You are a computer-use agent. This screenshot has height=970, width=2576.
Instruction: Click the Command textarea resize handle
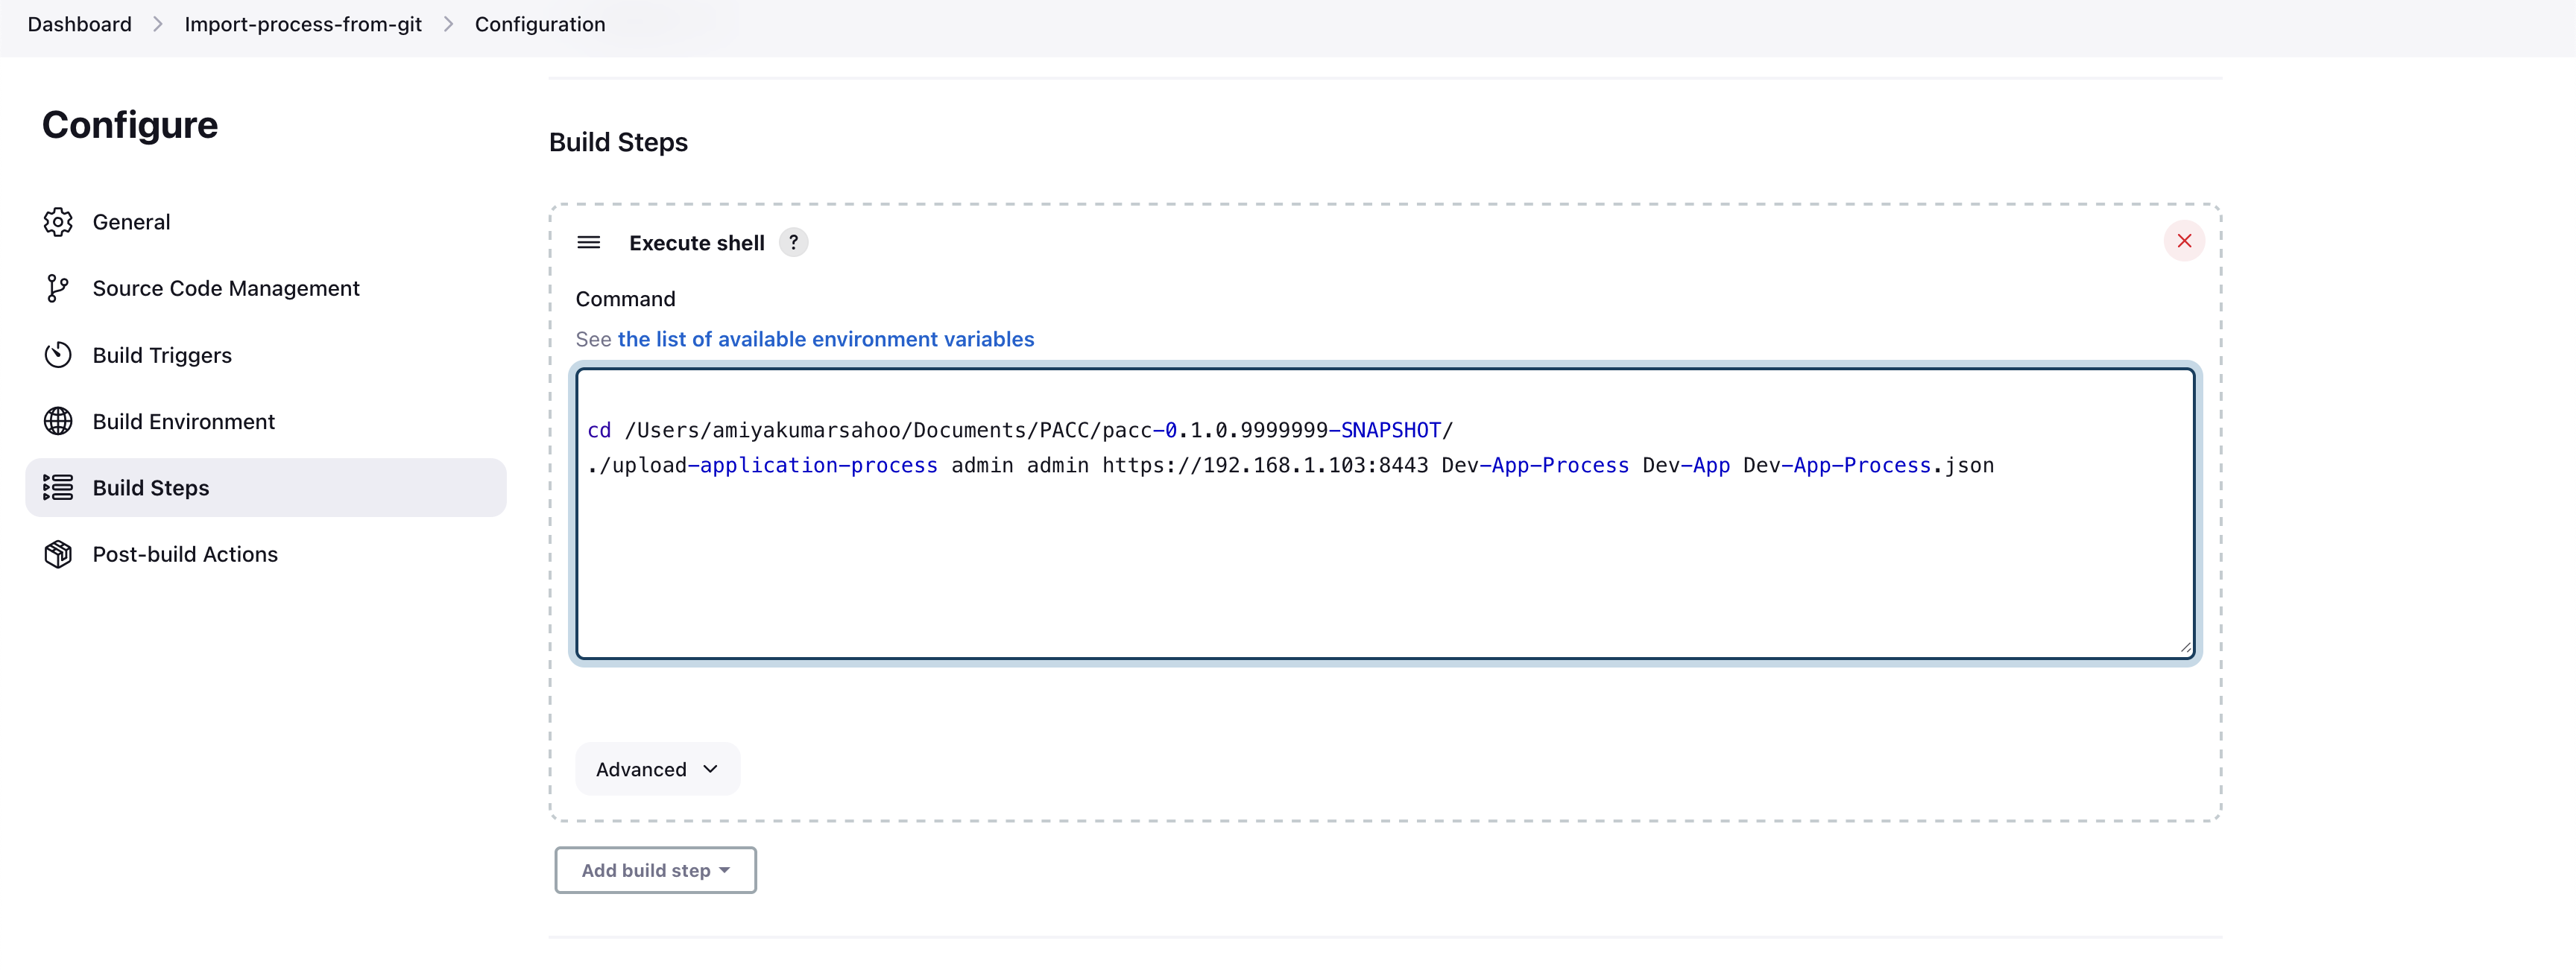click(2185, 648)
